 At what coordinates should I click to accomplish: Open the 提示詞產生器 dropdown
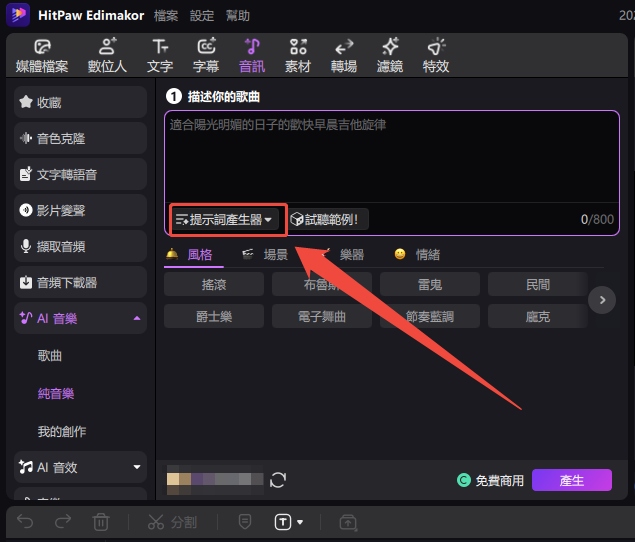click(x=224, y=220)
